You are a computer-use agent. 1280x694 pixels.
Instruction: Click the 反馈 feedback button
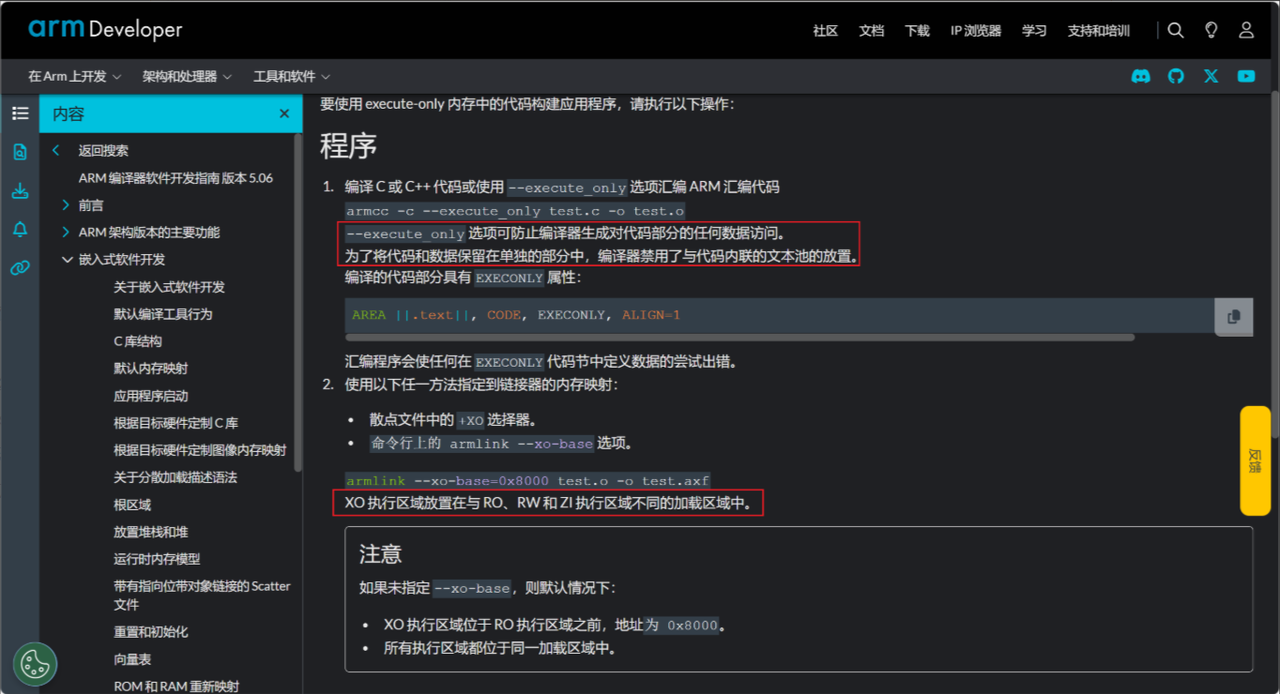pyautogui.click(x=1255, y=460)
